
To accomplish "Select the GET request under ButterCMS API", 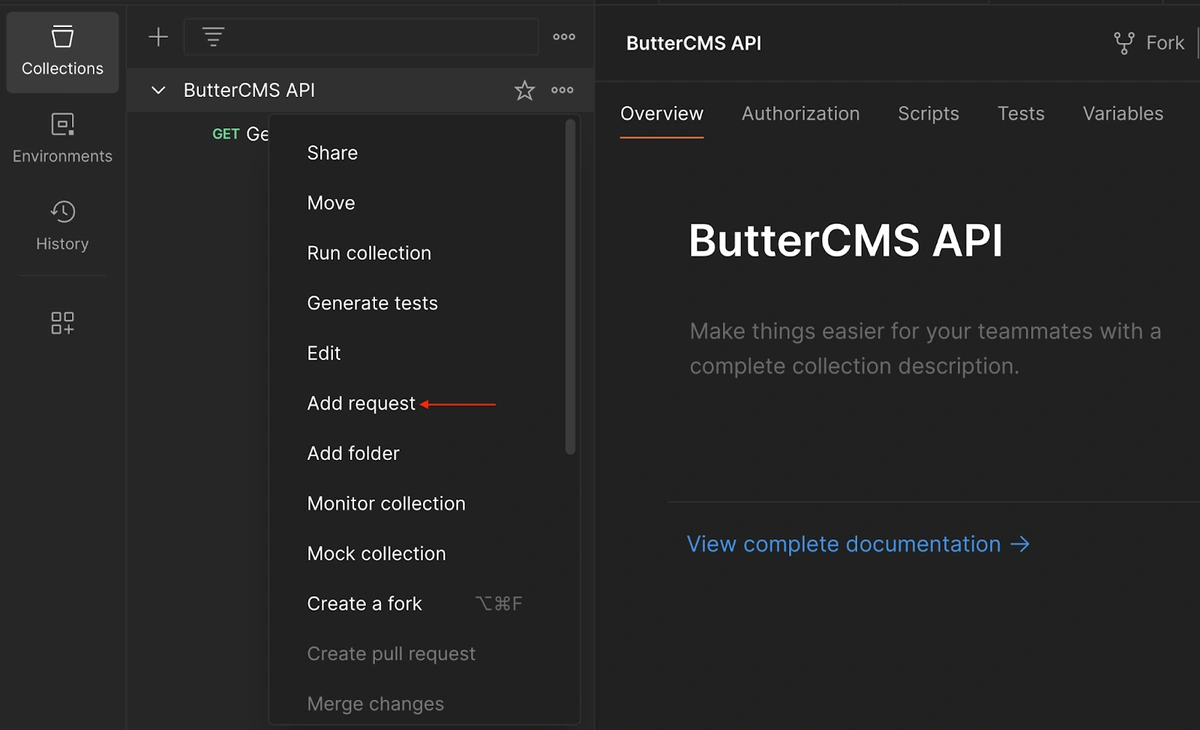I will 240,134.
